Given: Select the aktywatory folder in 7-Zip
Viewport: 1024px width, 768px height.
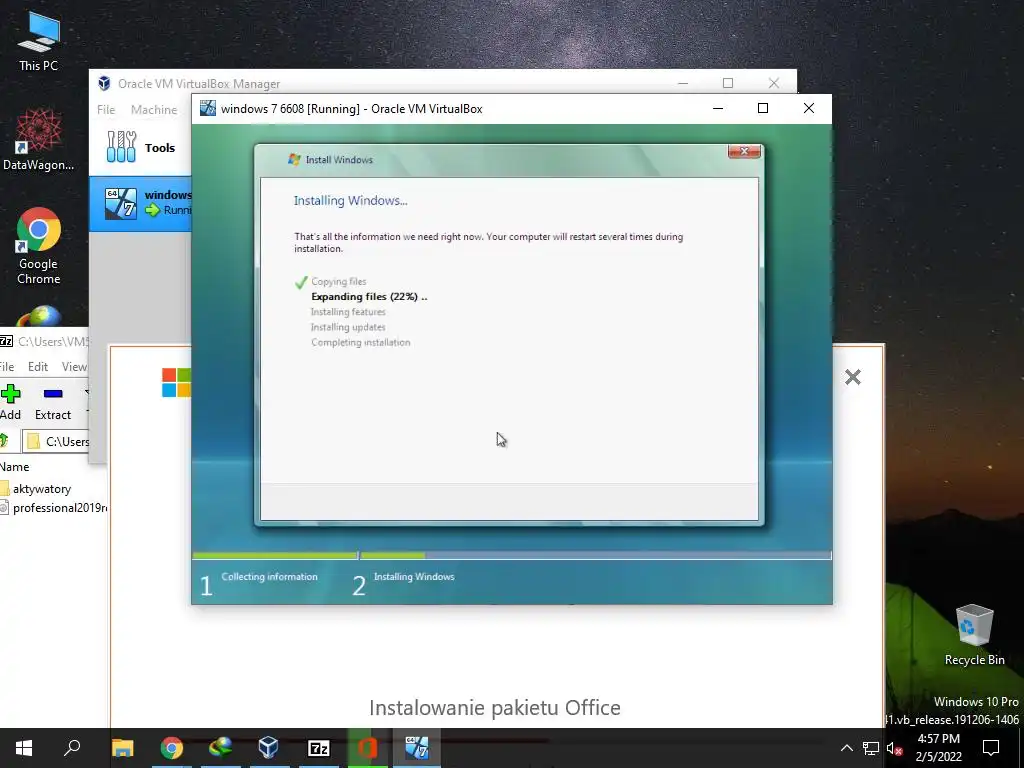Looking at the screenshot, I should click(x=36, y=488).
